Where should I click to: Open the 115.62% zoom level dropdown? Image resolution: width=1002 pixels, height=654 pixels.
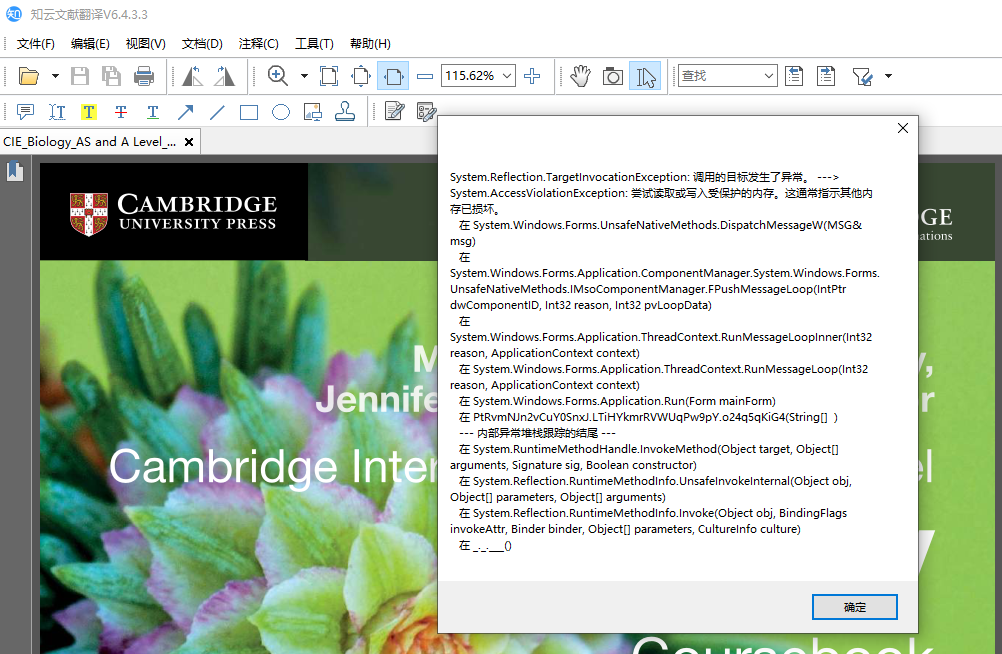pyautogui.click(x=507, y=76)
